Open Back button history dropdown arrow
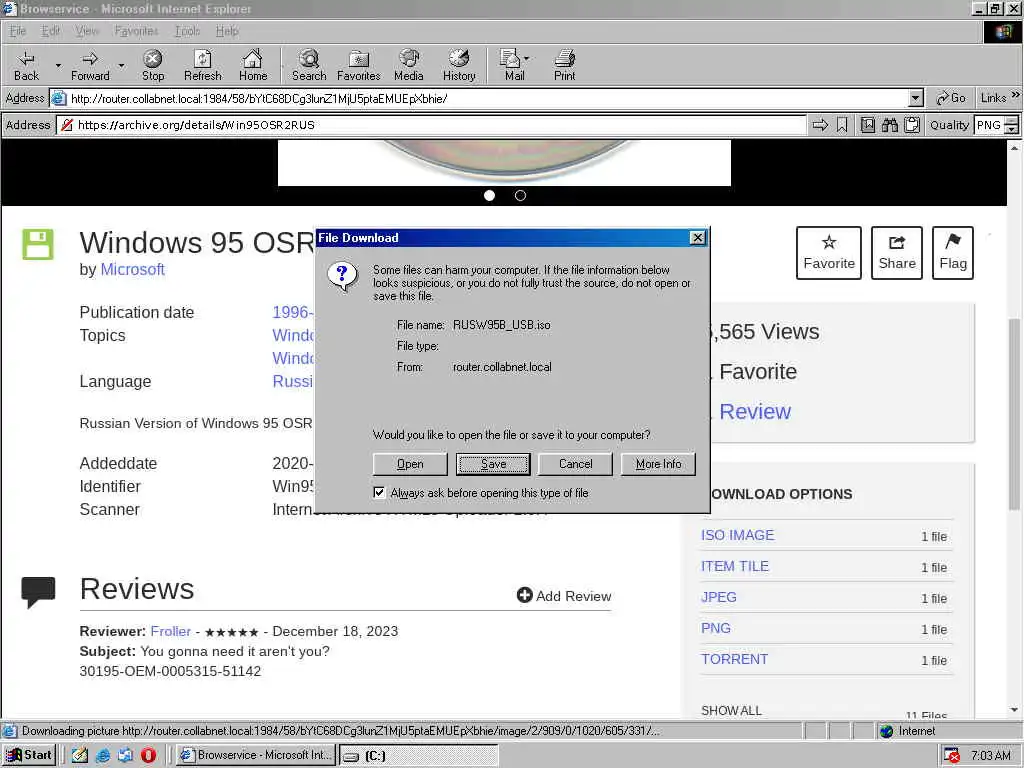Screen dimensions: 1024x768 click(x=58, y=65)
